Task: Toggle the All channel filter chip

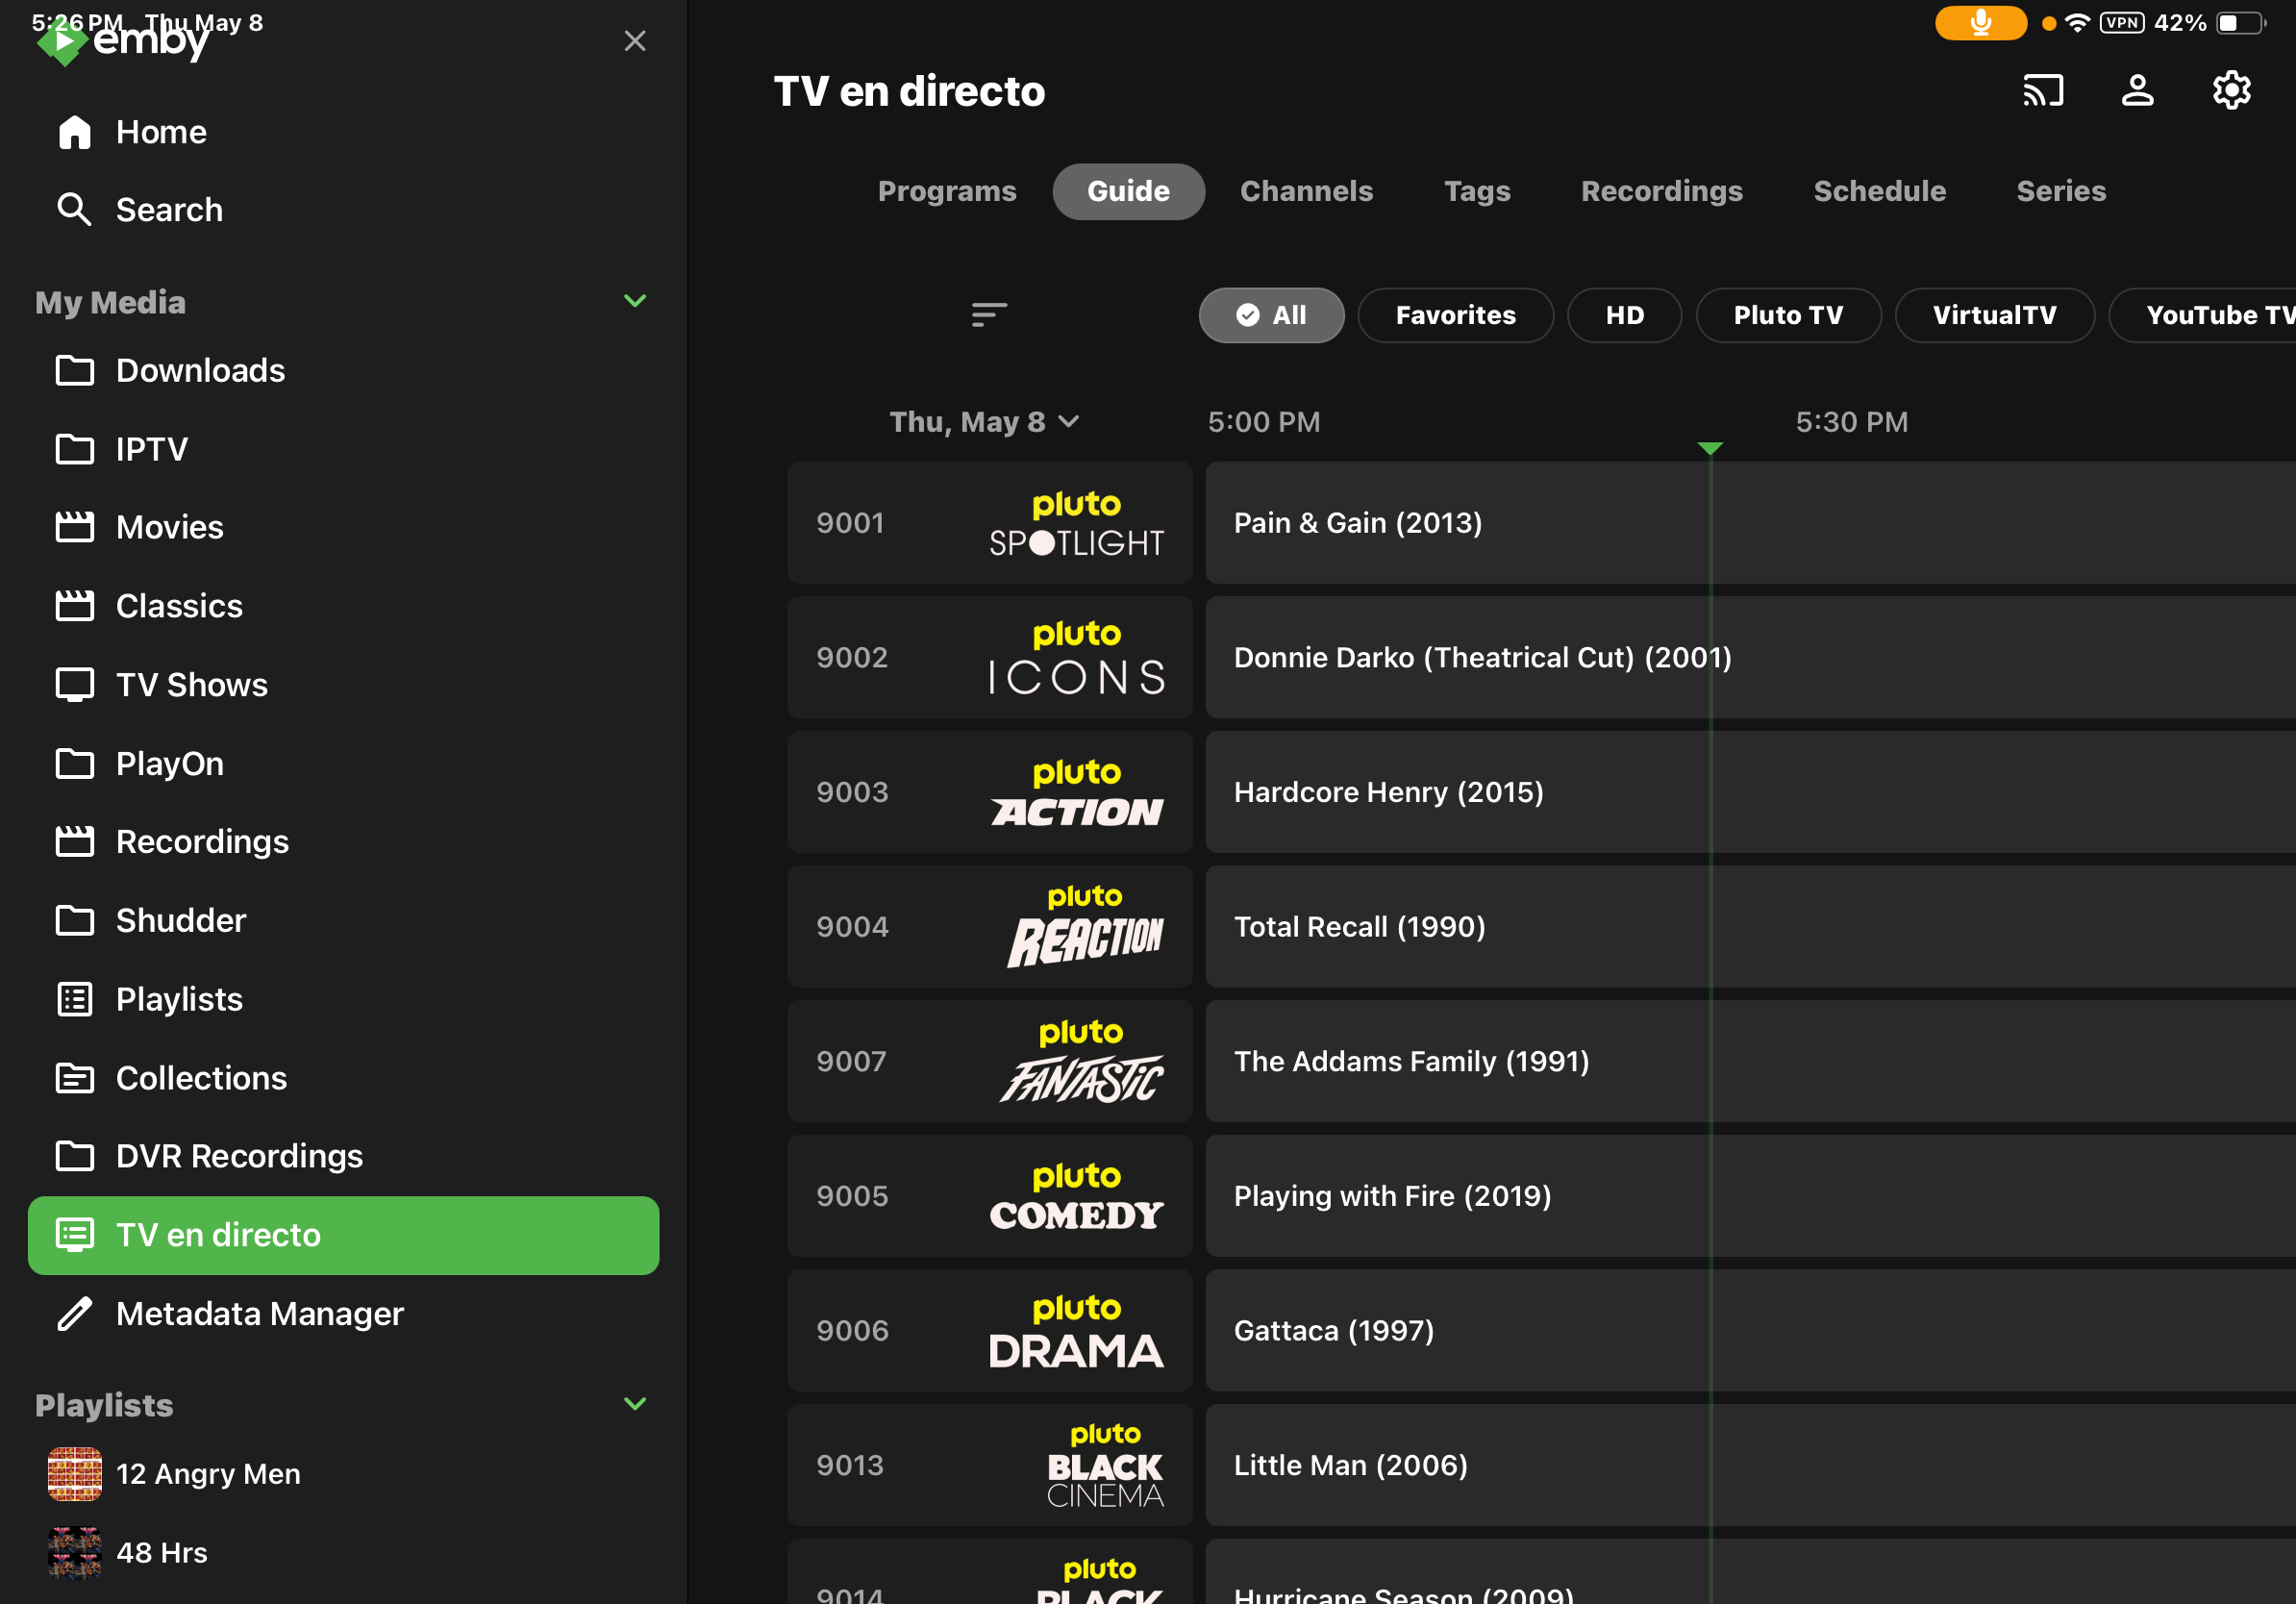Action: pos(1271,315)
